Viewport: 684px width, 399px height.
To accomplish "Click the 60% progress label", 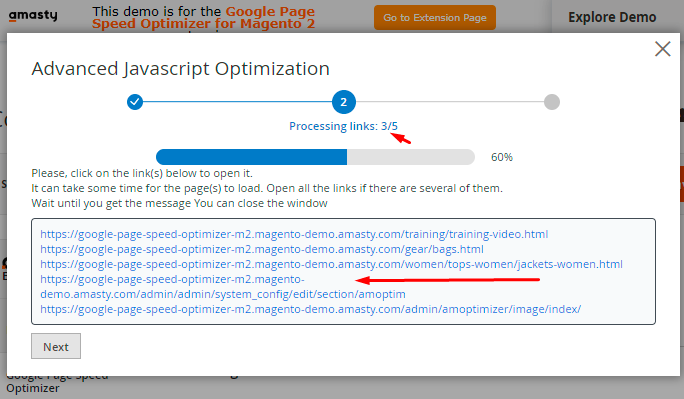I will 502,157.
